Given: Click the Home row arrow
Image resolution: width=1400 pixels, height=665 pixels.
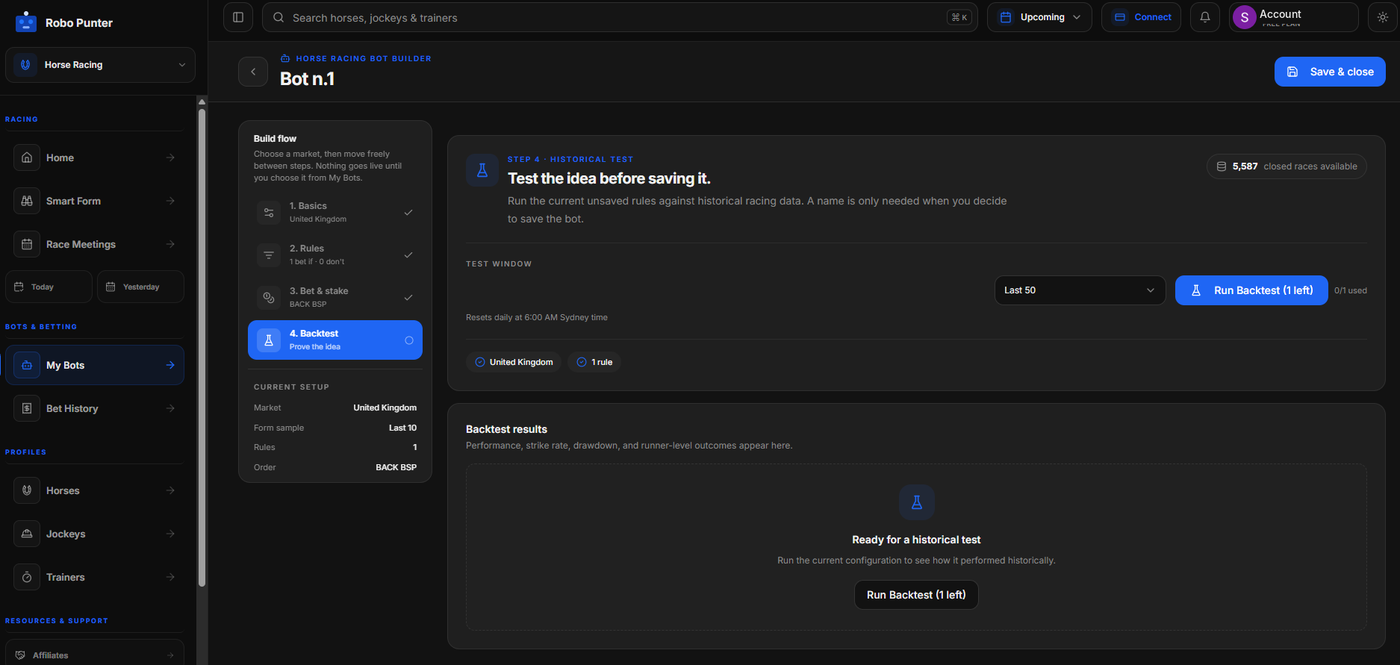Looking at the screenshot, I should point(170,158).
